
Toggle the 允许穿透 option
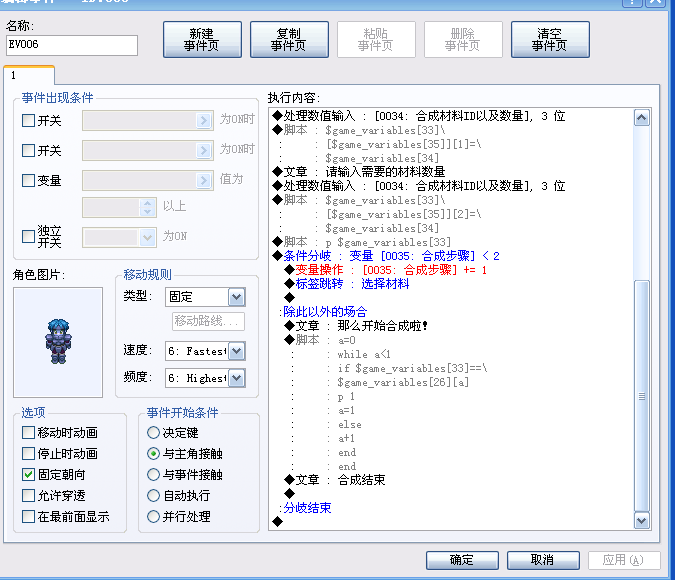(28, 495)
